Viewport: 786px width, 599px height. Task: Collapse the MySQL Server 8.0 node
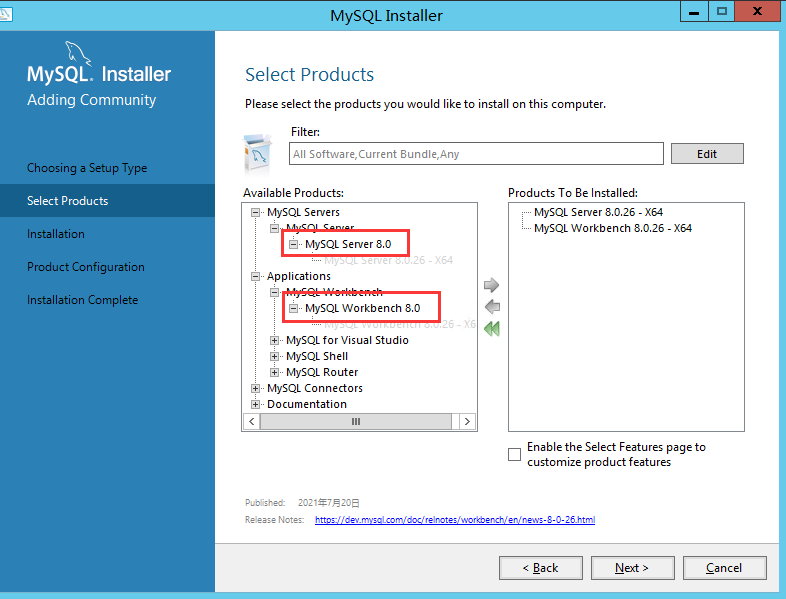point(293,245)
